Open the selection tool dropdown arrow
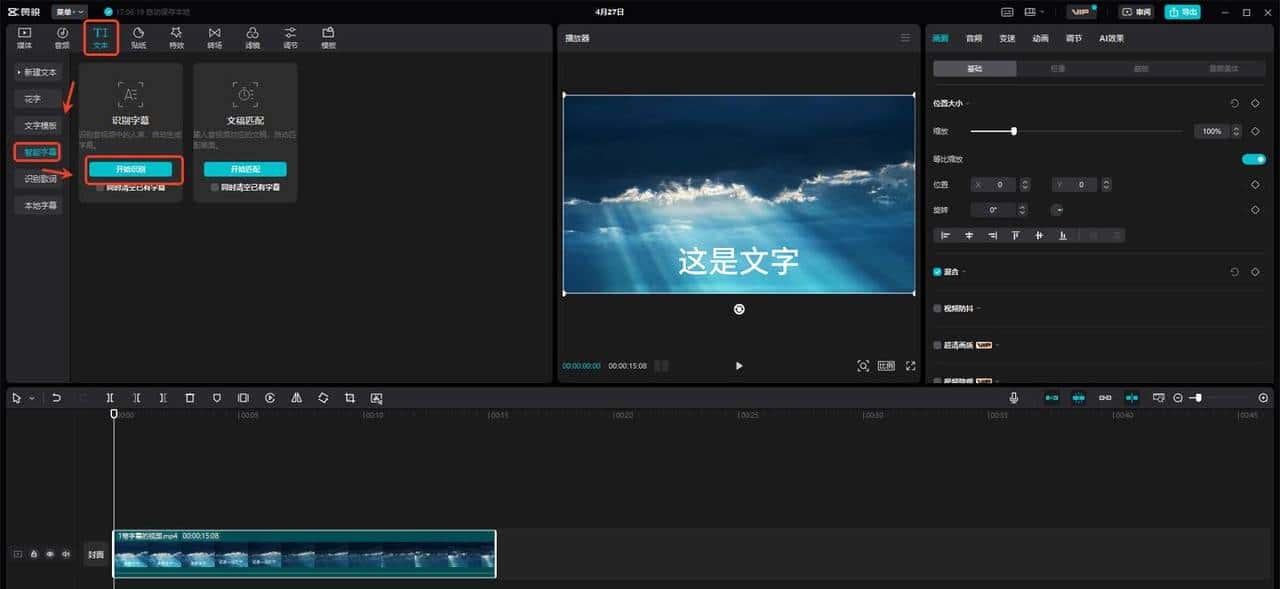The height and width of the screenshot is (589, 1280). (x=31, y=397)
